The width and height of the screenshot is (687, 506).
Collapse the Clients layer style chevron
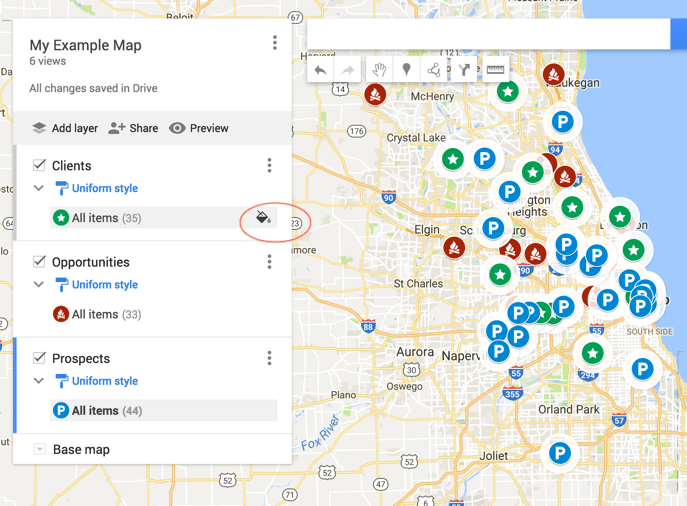click(x=39, y=188)
